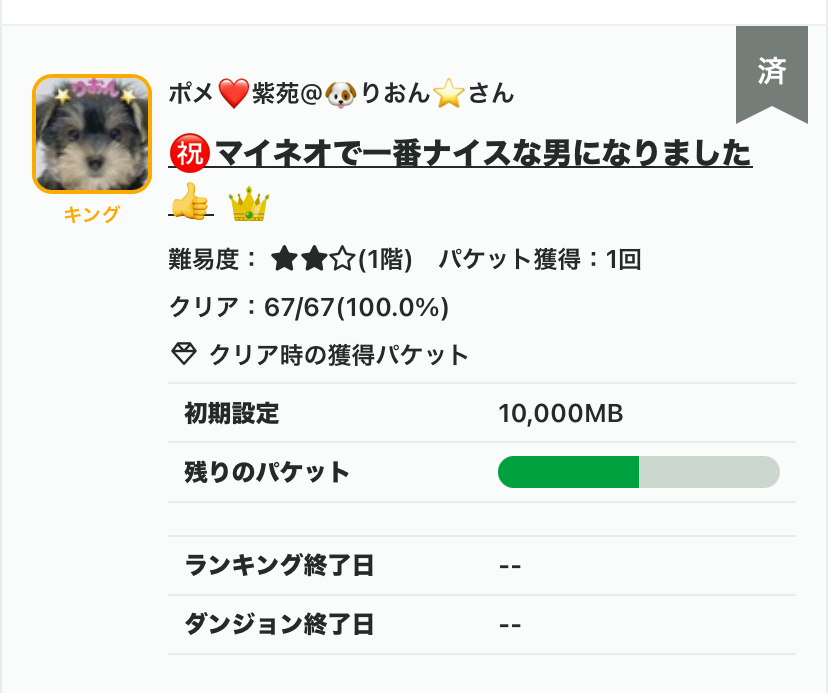
Task: Open the マイネオで一番ナイスな男になりました dungeon title
Action: click(483, 154)
